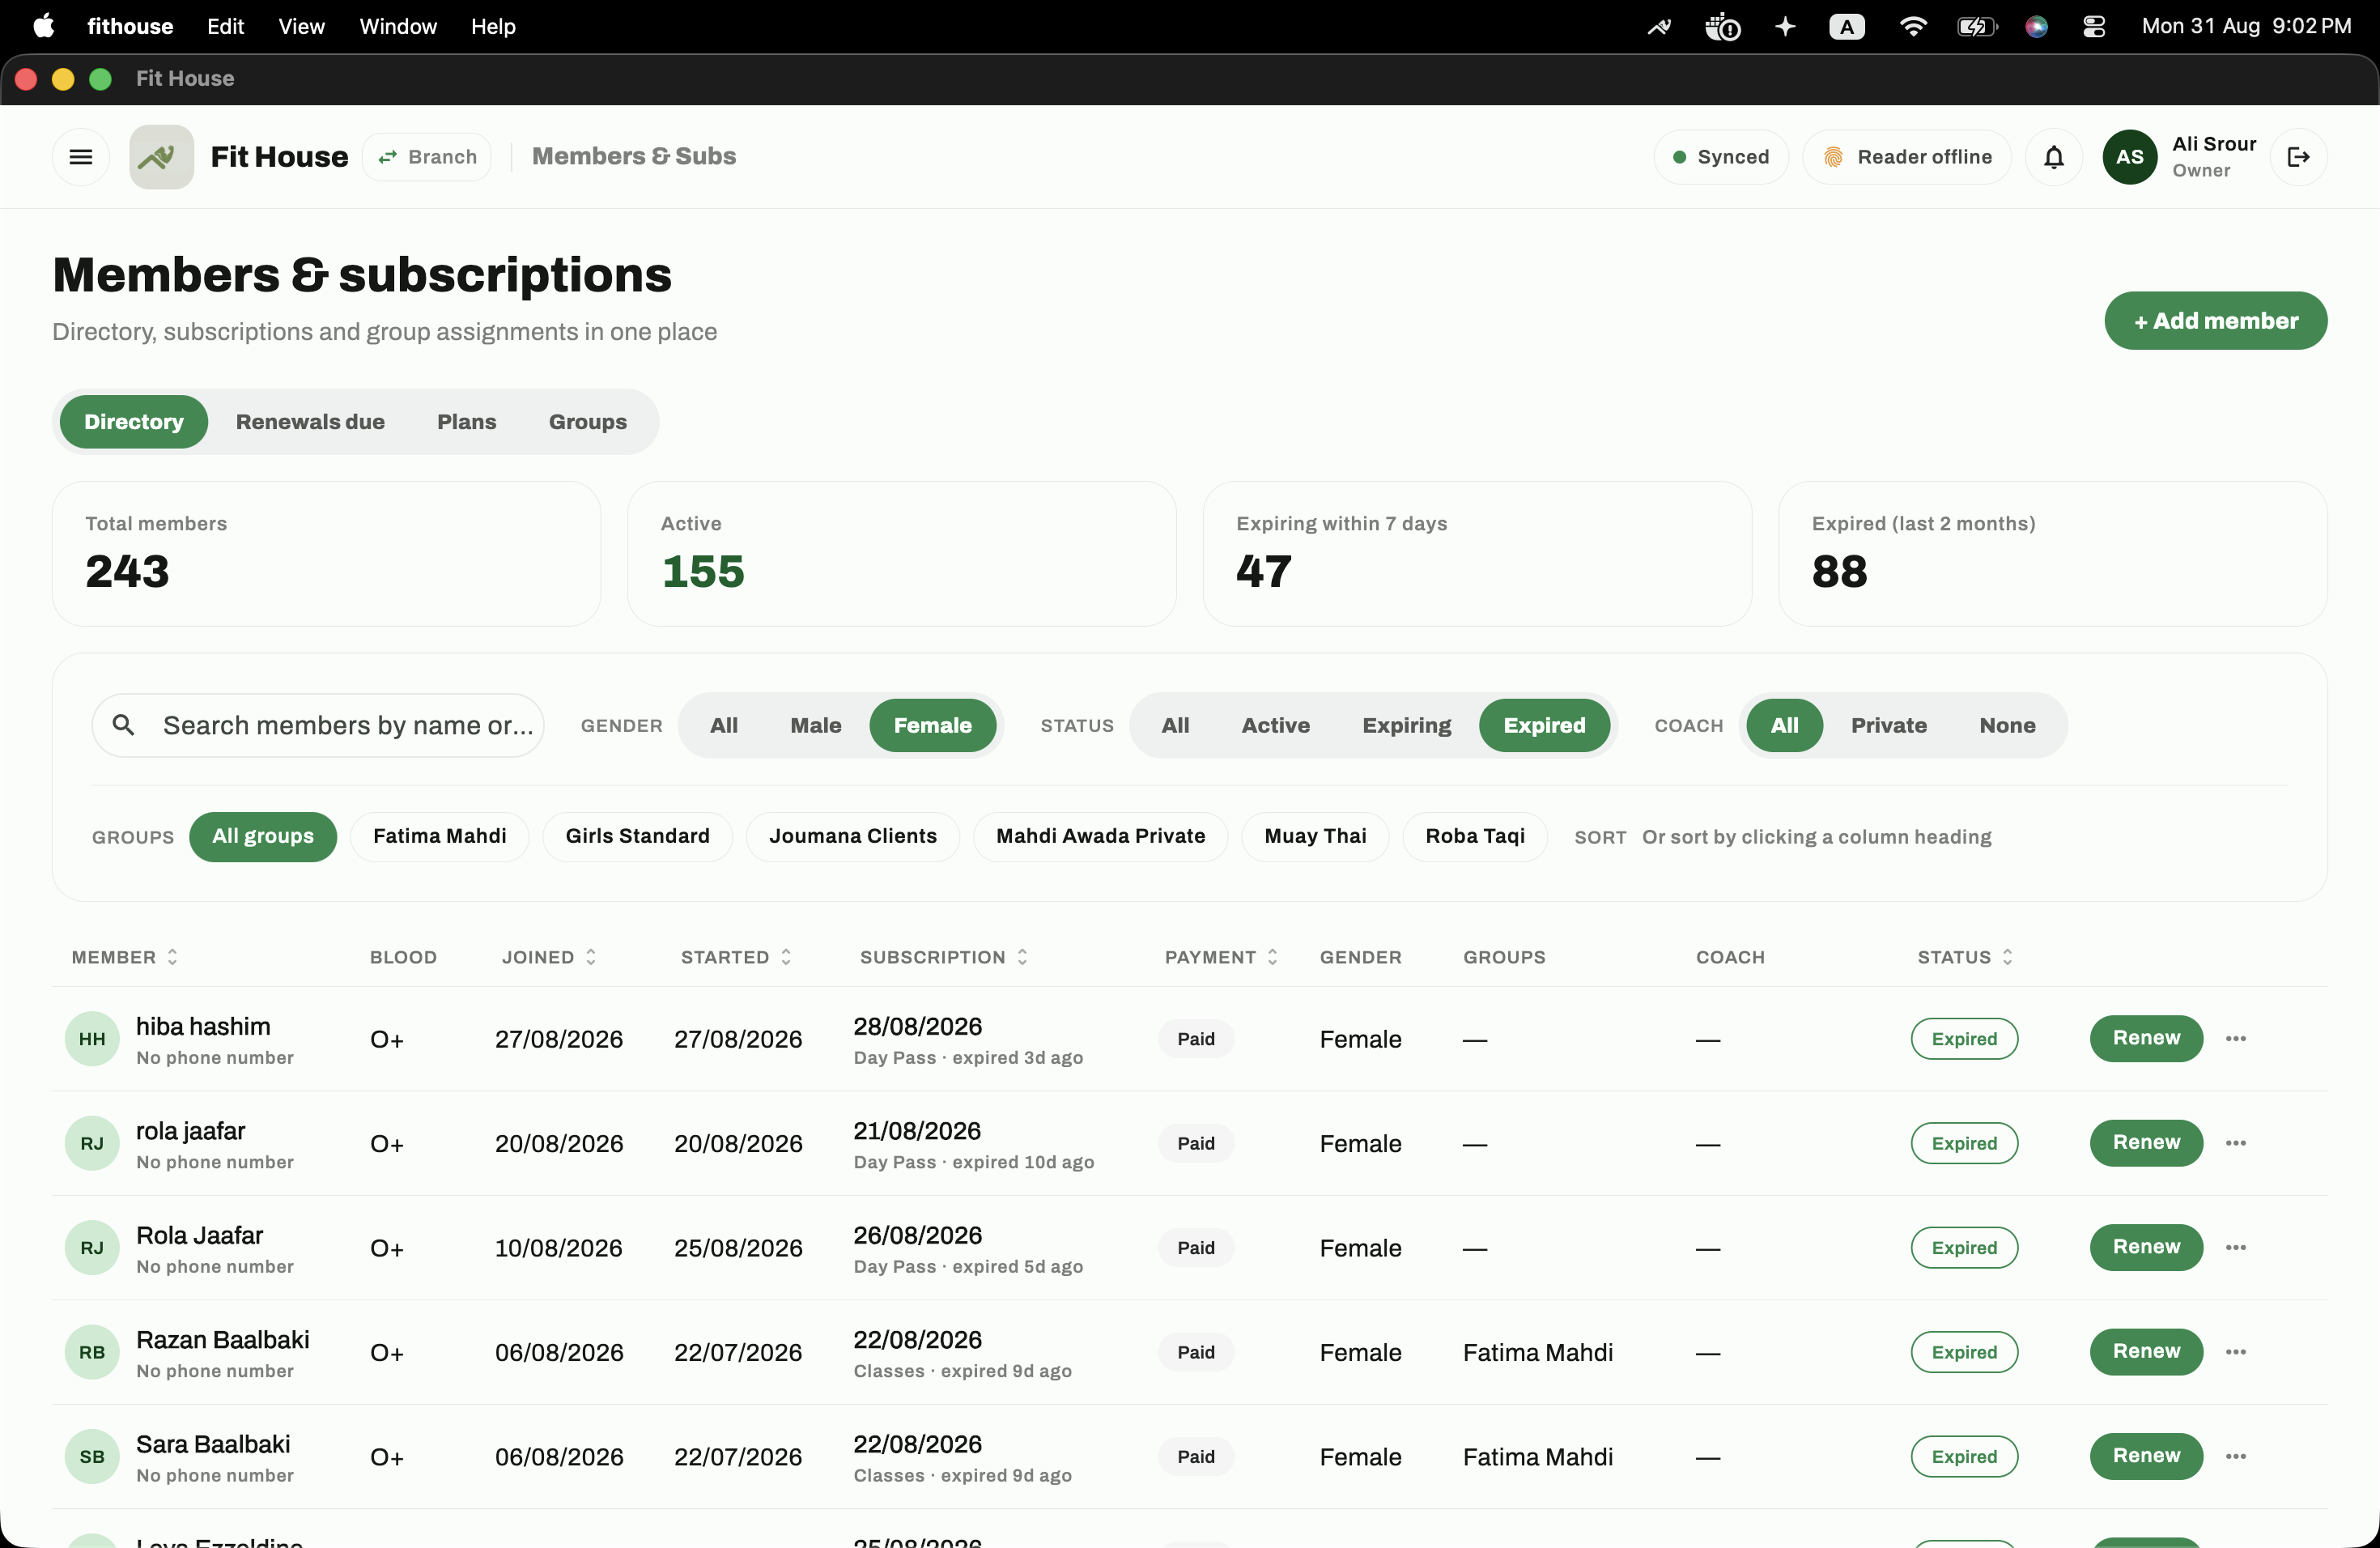The width and height of the screenshot is (2380, 1548).
Task: Click the search members input field
Action: point(318,726)
